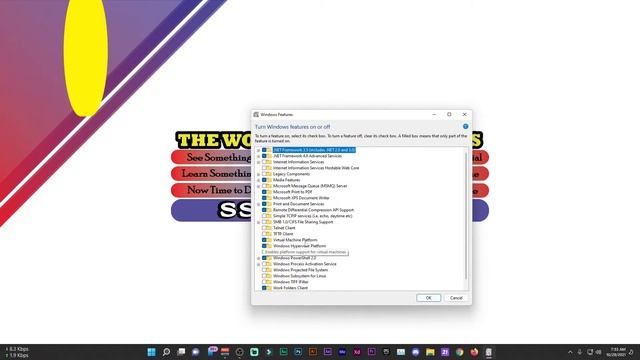Enable Windows Subsystem for Linux checkbox
This screenshot has width=640, height=360.
point(264,276)
